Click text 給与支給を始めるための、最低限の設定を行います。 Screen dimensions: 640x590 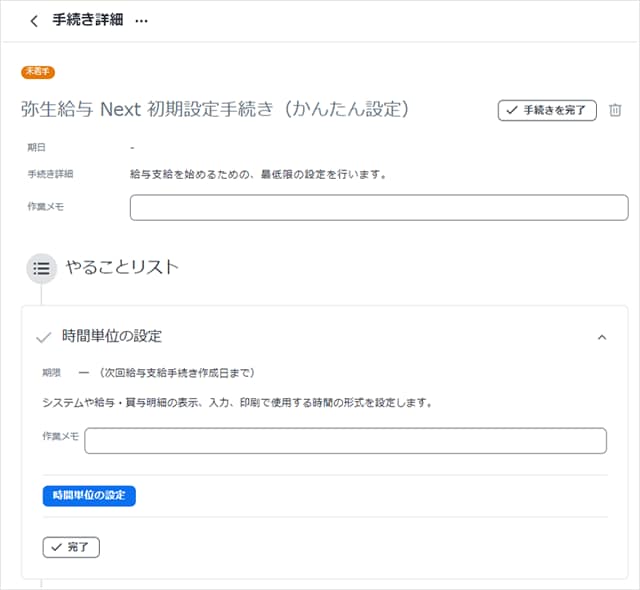click(x=258, y=175)
